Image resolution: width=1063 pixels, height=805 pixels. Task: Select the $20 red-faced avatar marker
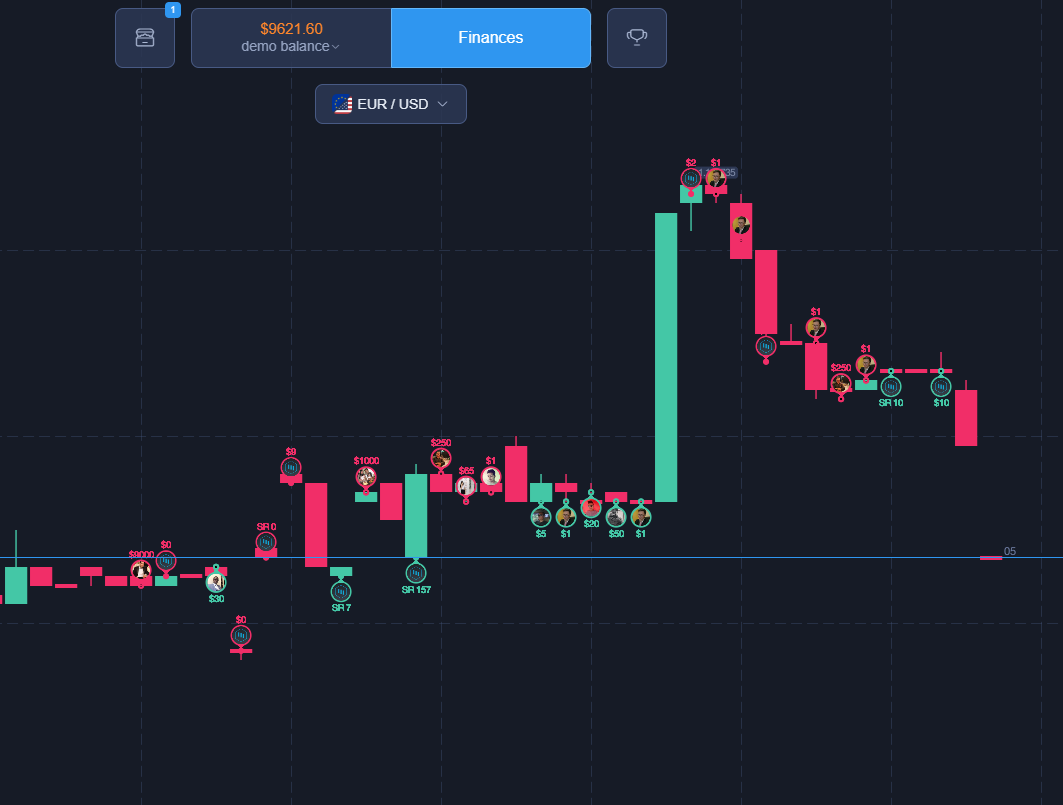click(591, 507)
